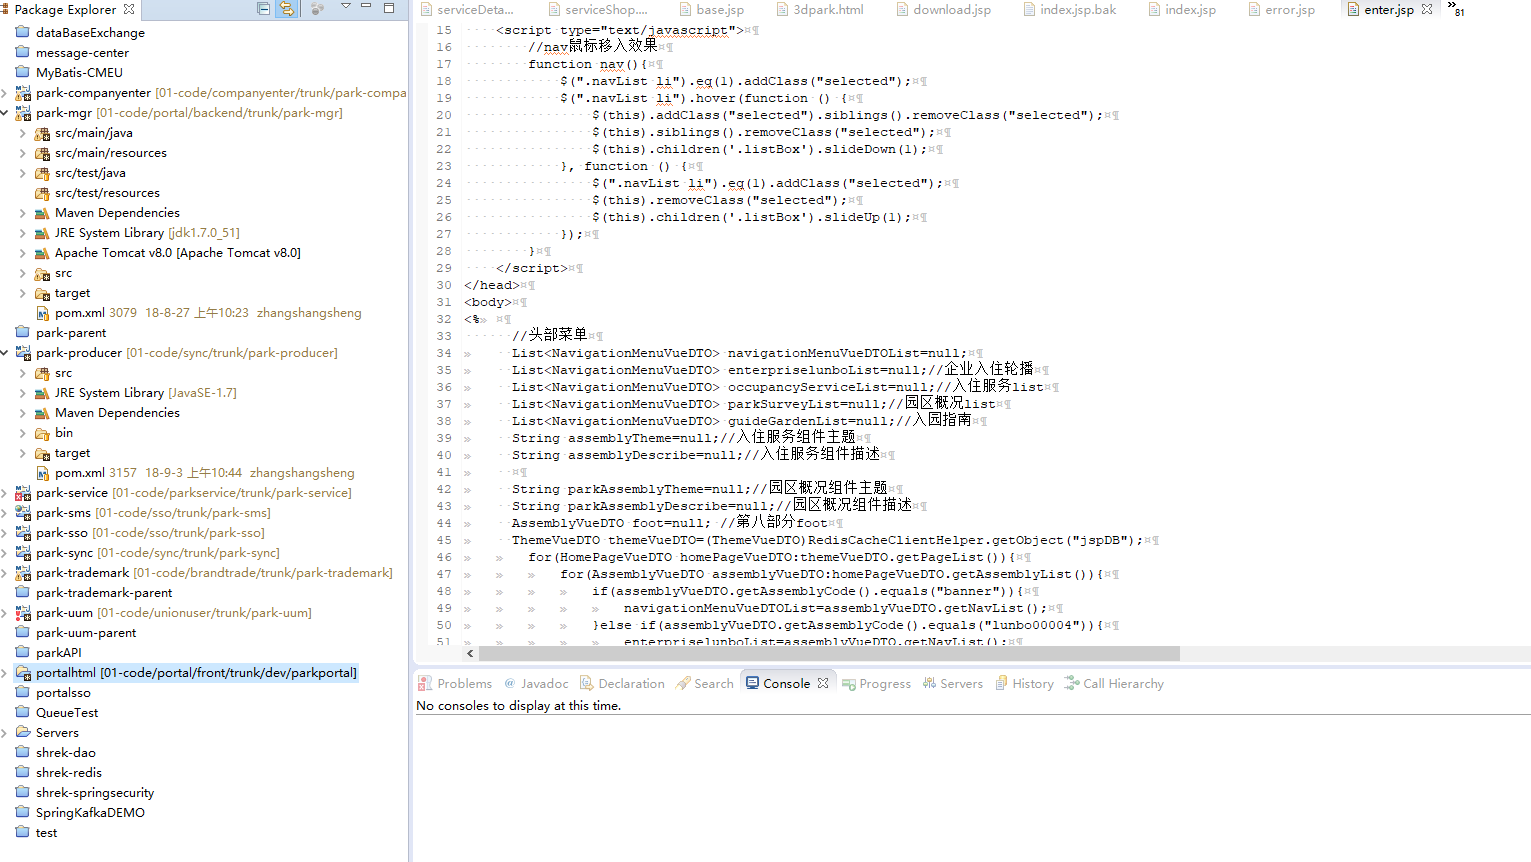Click the pom.xml 3079 file icon
This screenshot has height=862, width=1531.
tap(43, 313)
